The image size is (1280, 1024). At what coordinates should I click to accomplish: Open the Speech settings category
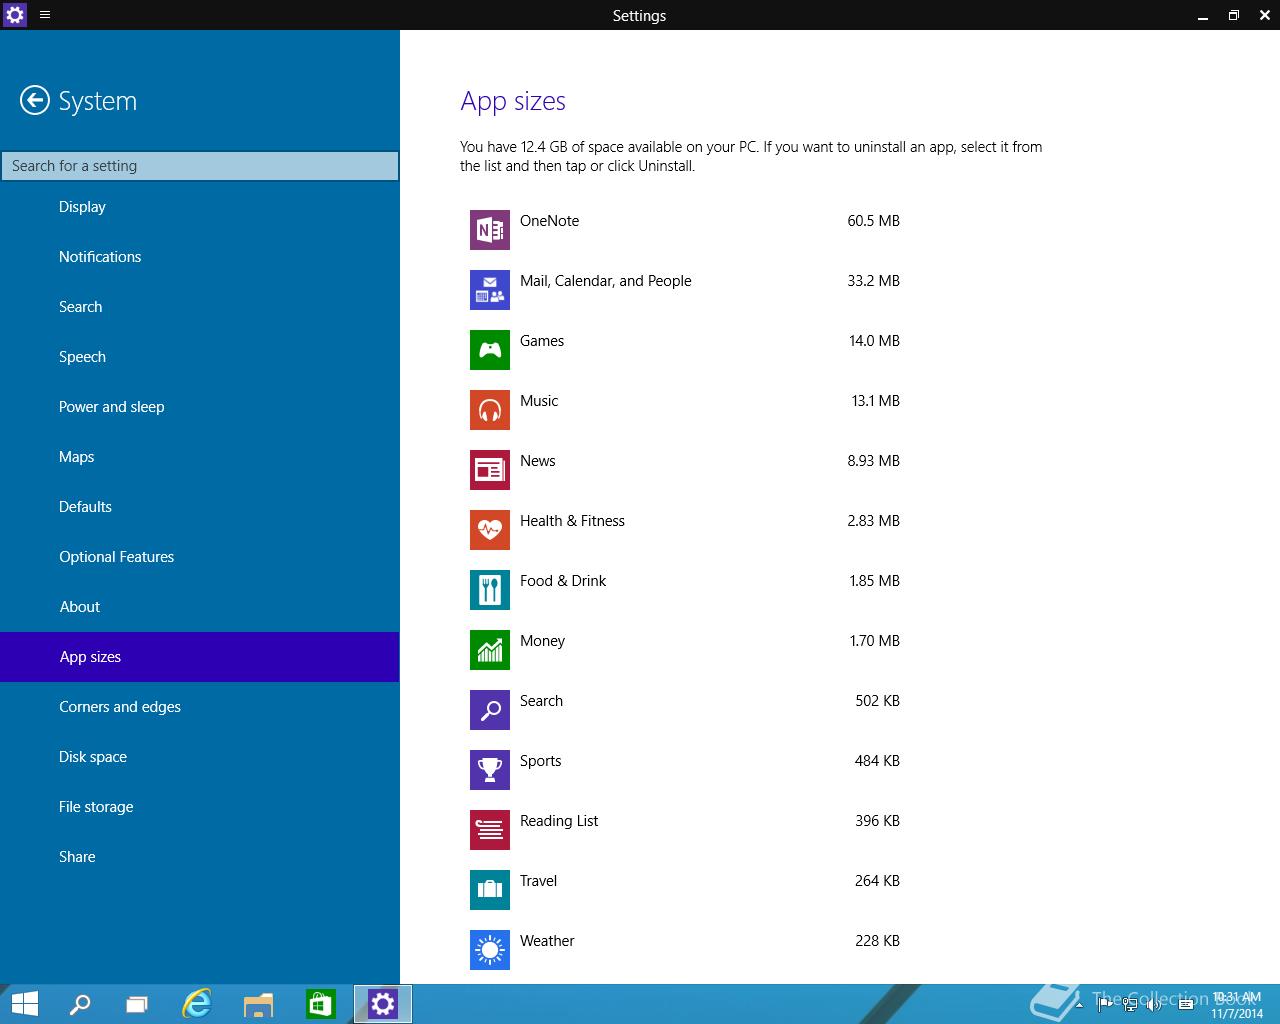tap(200, 357)
